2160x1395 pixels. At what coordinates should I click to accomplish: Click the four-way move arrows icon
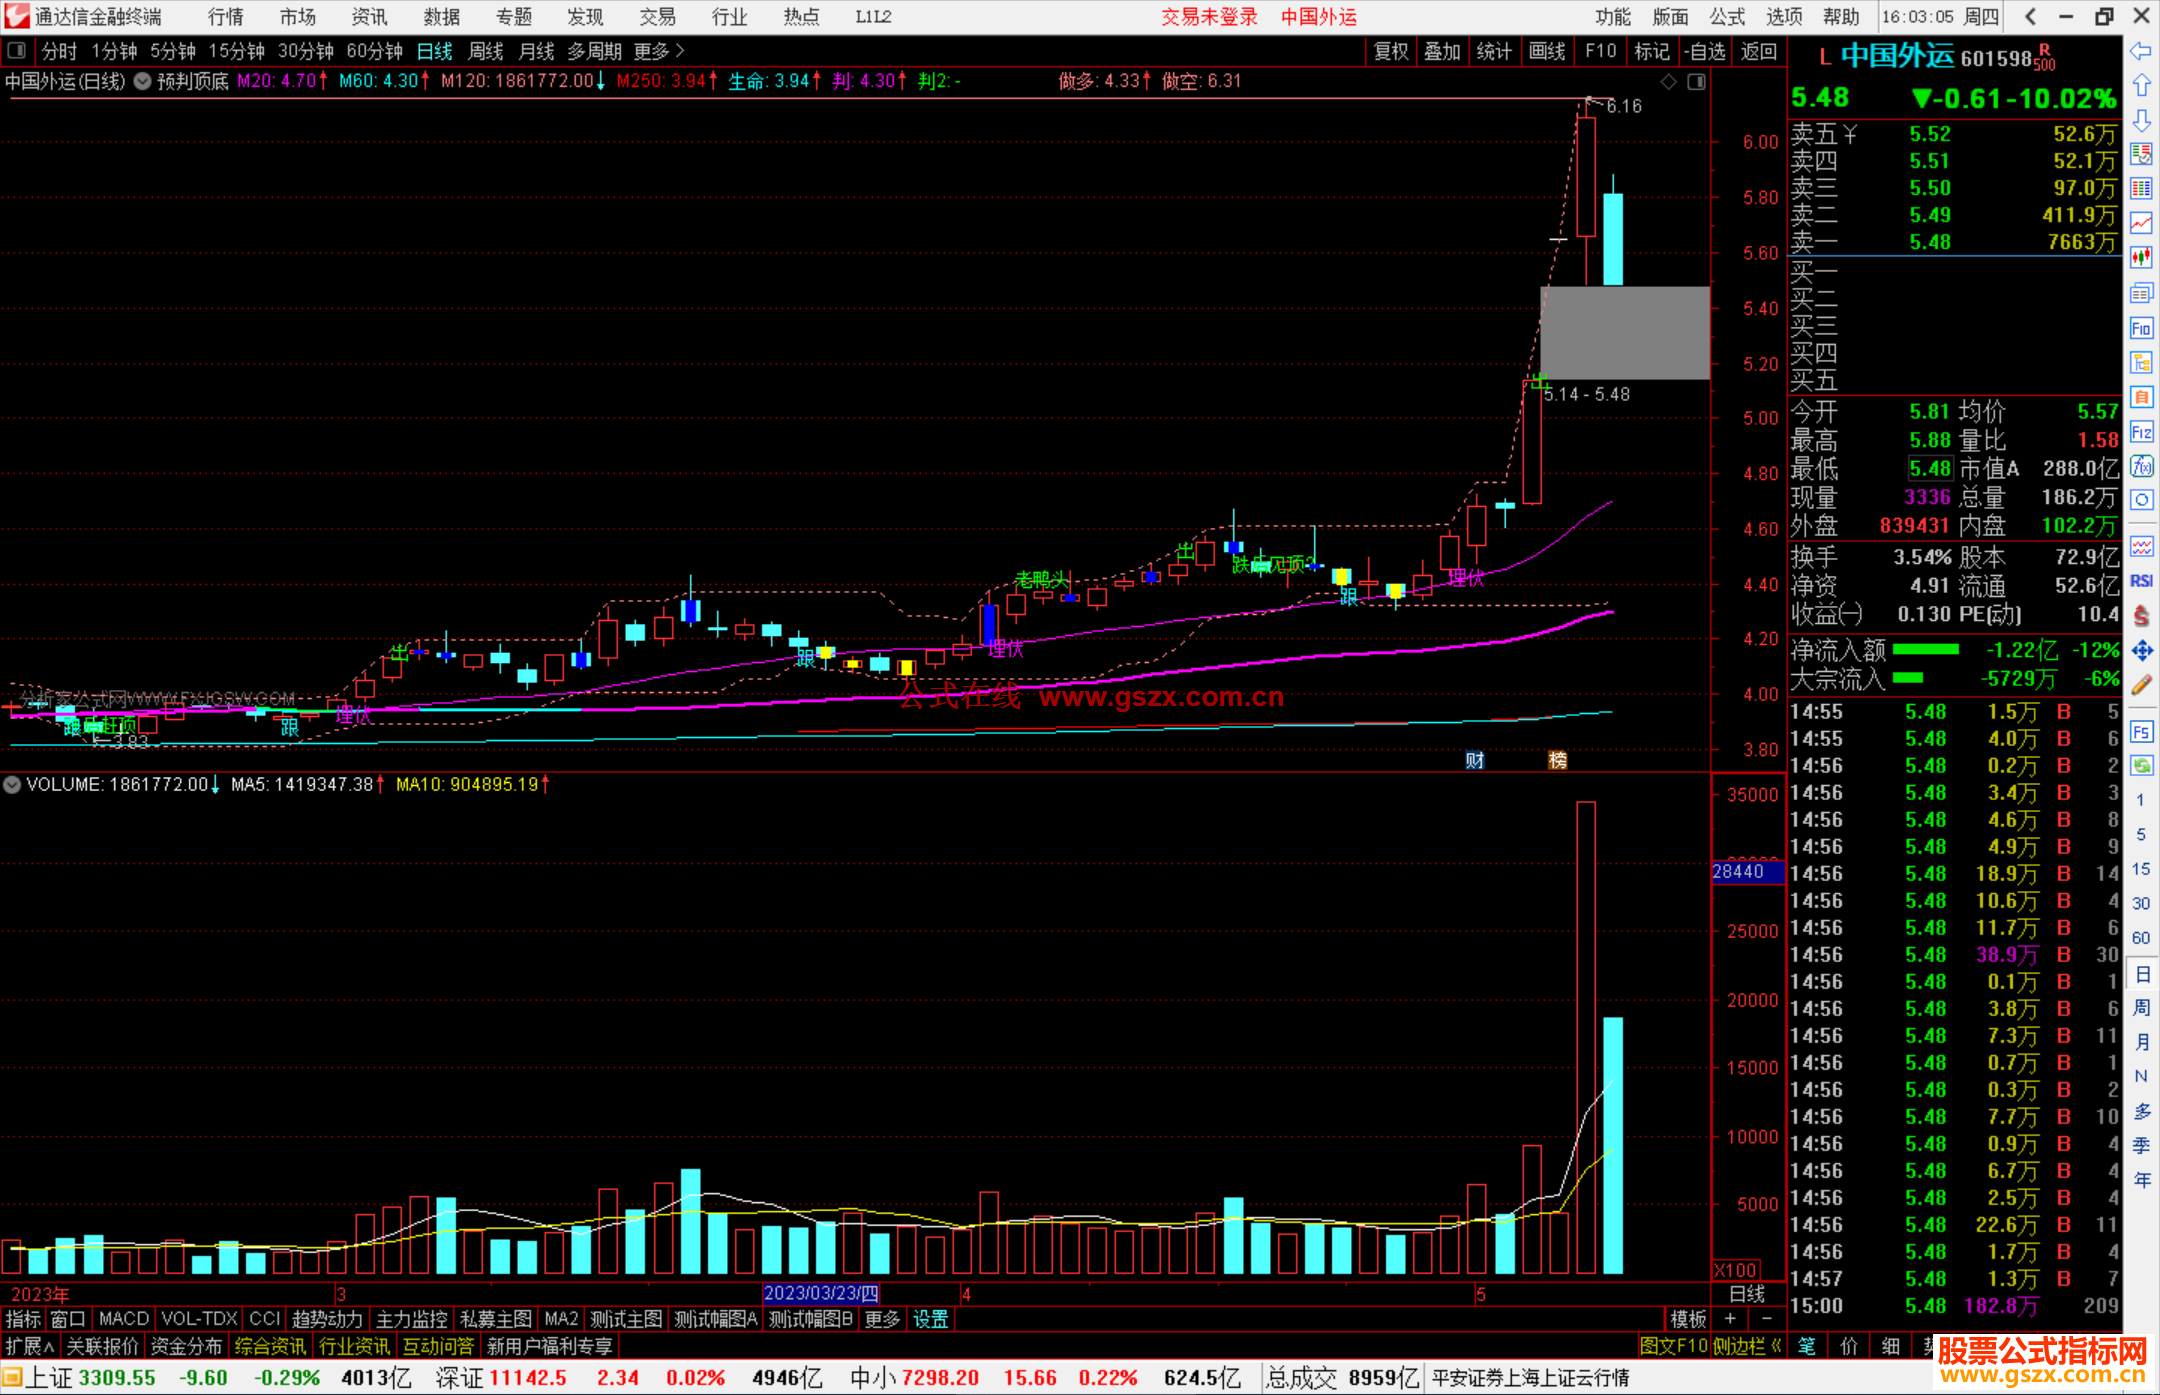coord(2141,651)
